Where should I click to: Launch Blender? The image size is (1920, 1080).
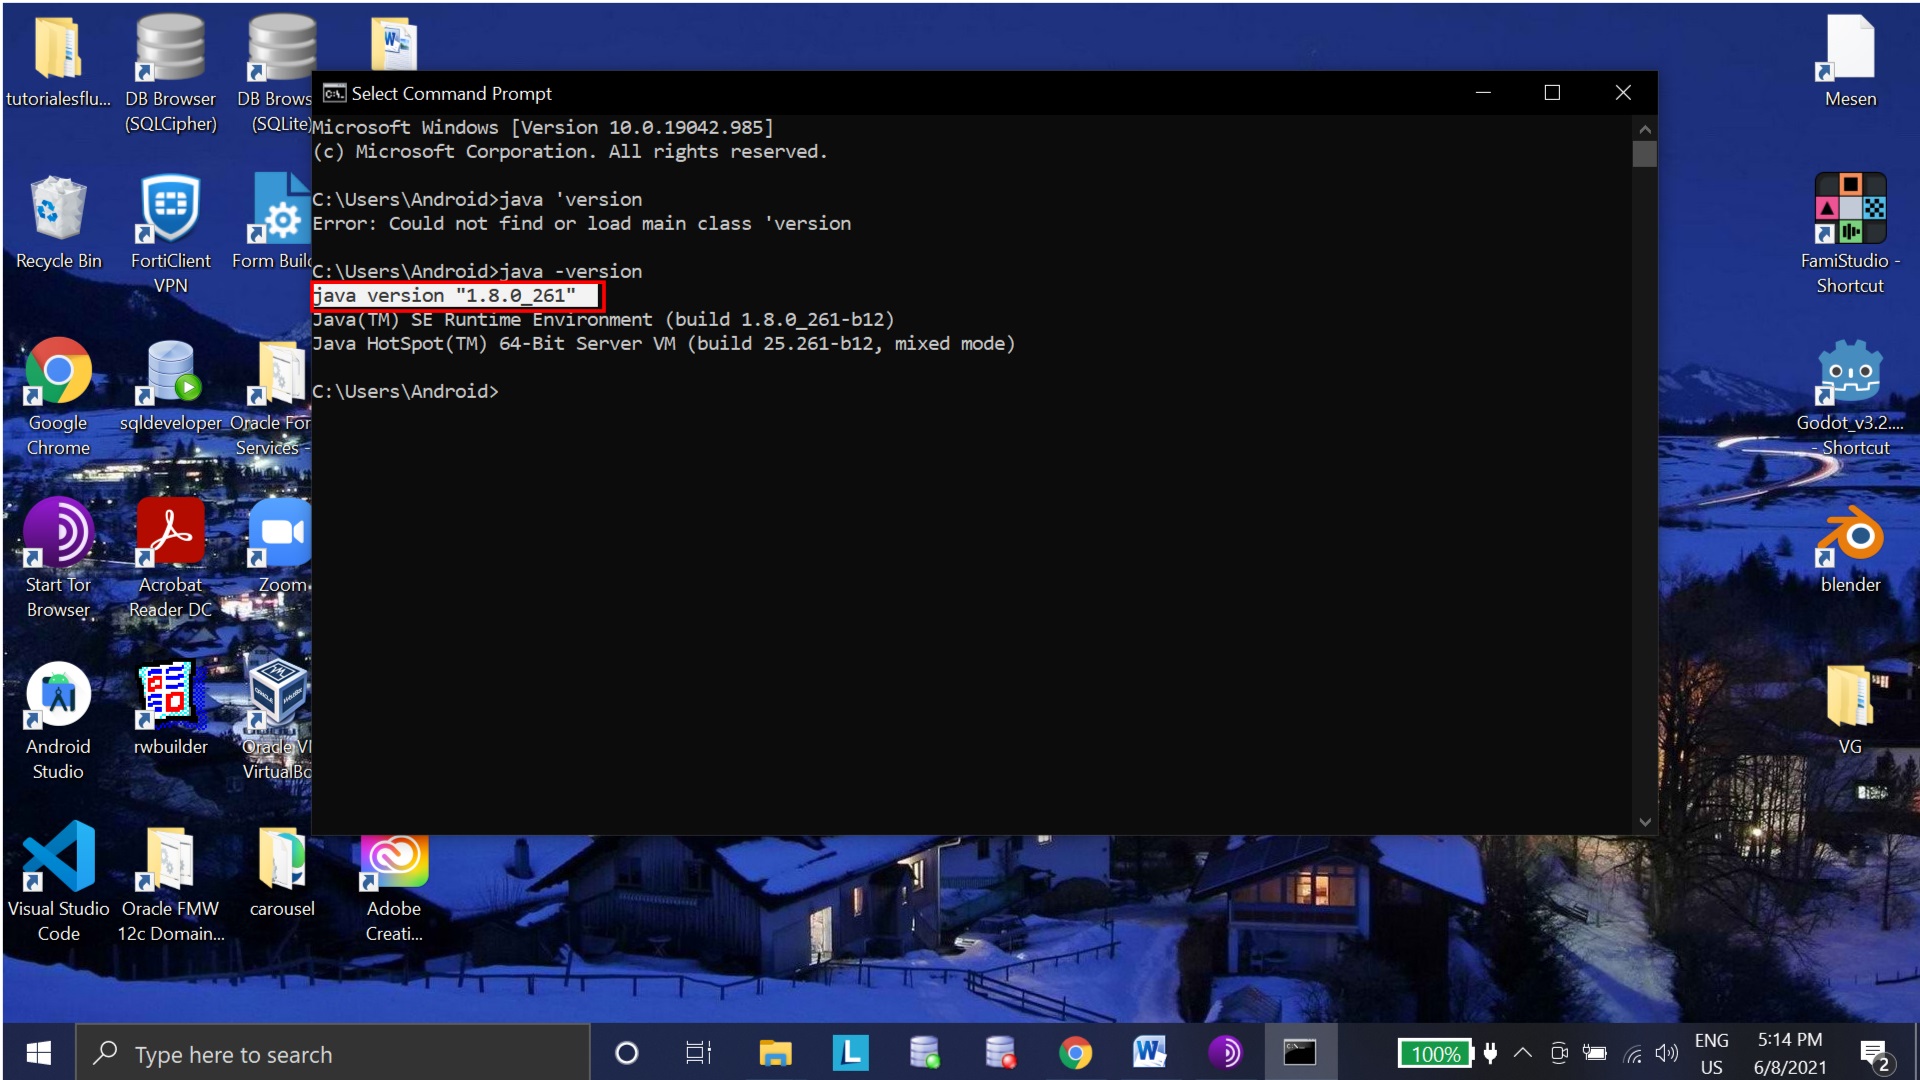click(1849, 532)
